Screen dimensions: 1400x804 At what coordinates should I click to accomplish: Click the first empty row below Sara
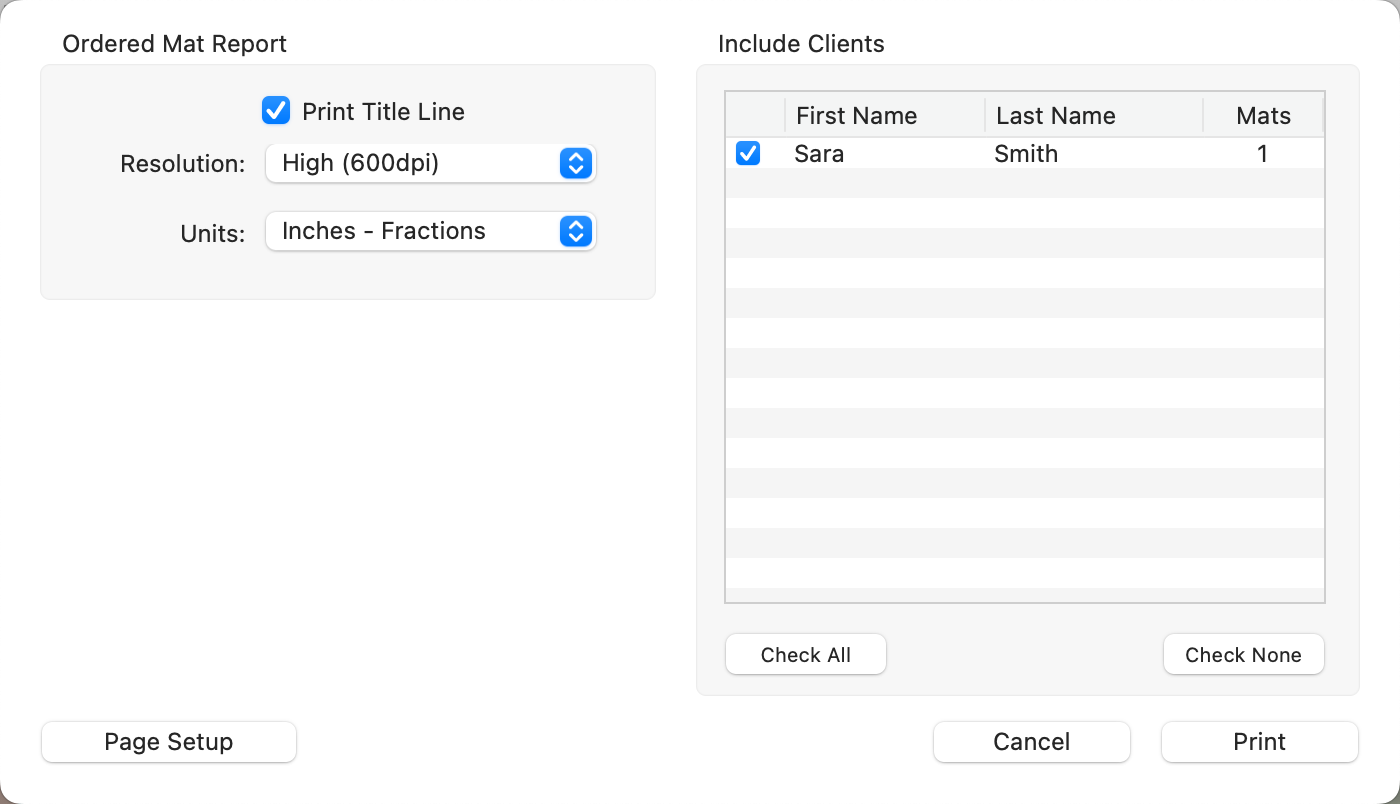tap(1024, 183)
